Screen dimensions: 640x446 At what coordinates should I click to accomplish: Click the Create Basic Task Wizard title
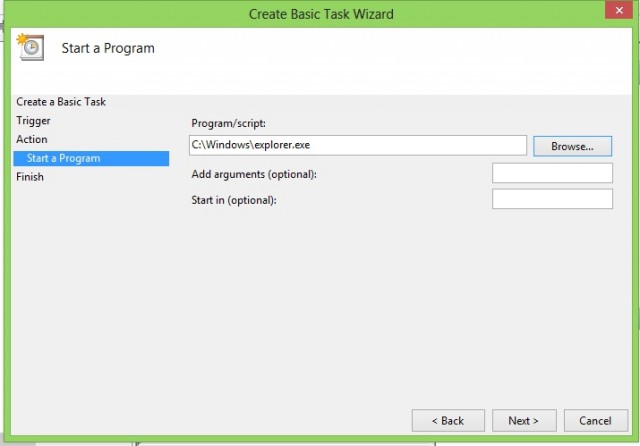click(x=321, y=14)
